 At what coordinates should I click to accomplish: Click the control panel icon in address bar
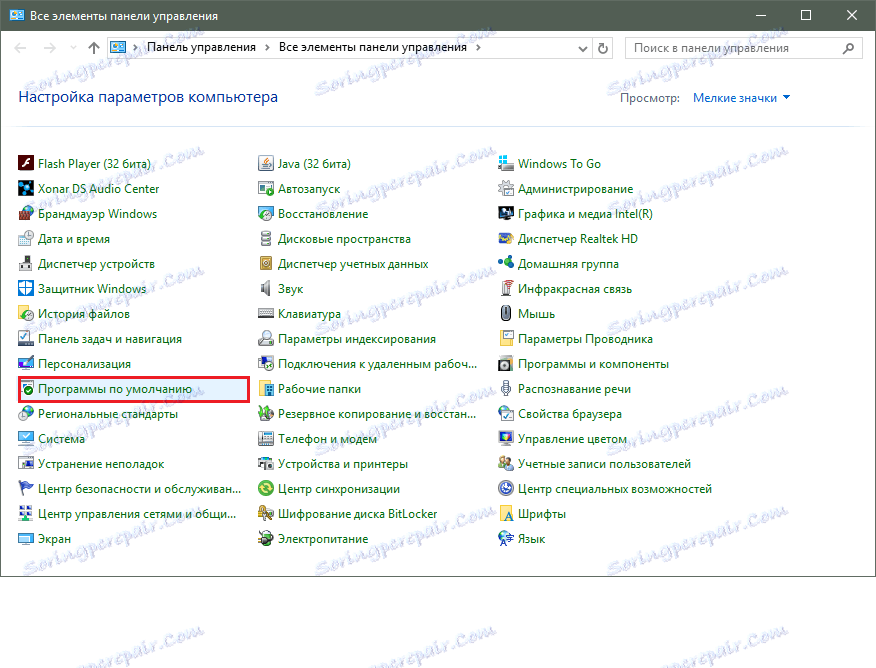coord(118,47)
